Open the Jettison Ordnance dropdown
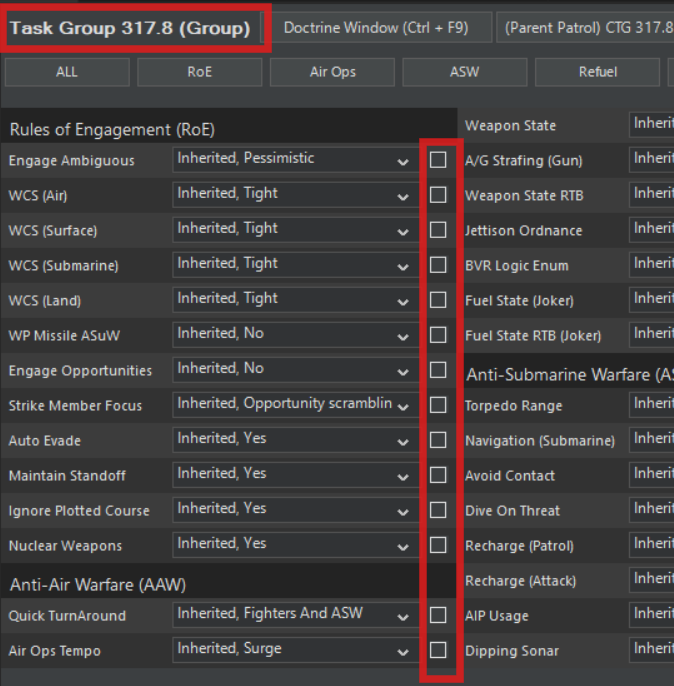The height and width of the screenshot is (686, 674). click(652, 230)
